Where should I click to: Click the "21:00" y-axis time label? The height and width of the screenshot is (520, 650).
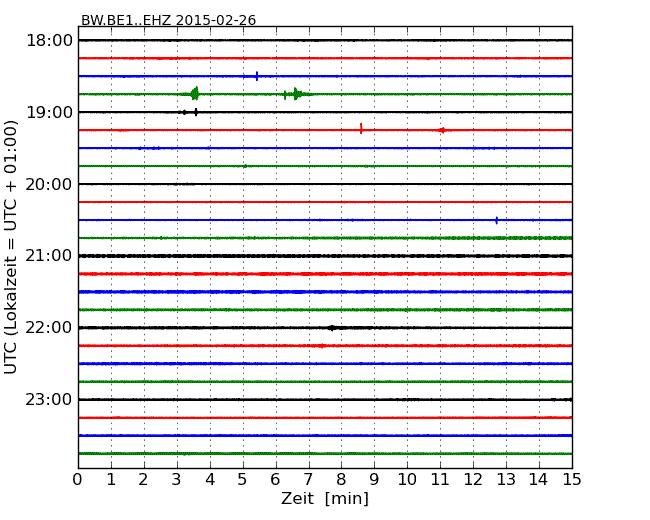(49, 256)
